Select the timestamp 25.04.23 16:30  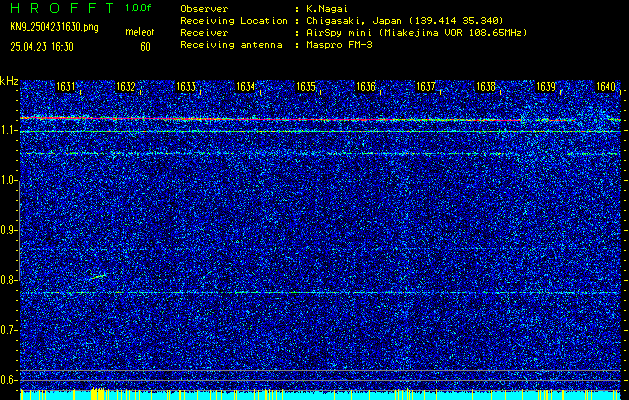(42, 47)
